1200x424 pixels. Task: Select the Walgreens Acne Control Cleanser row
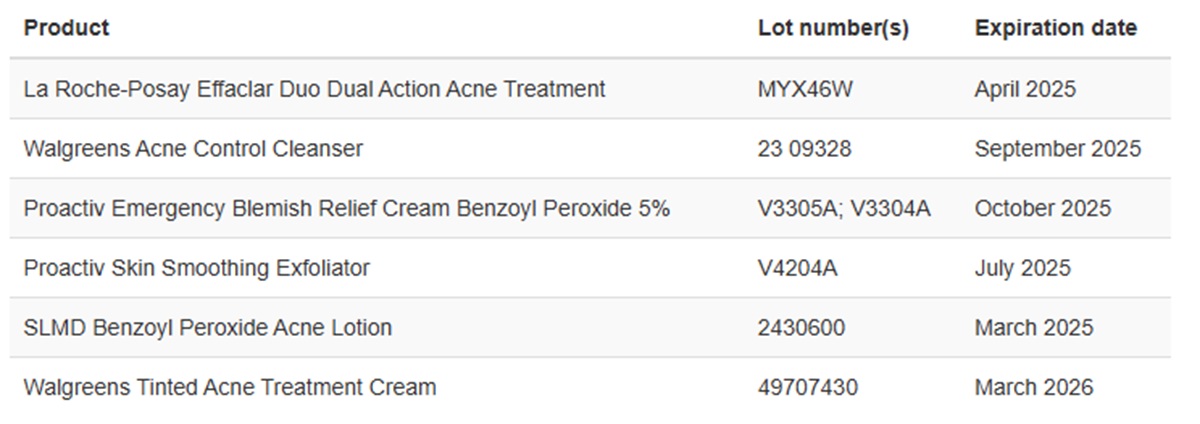tap(193, 149)
